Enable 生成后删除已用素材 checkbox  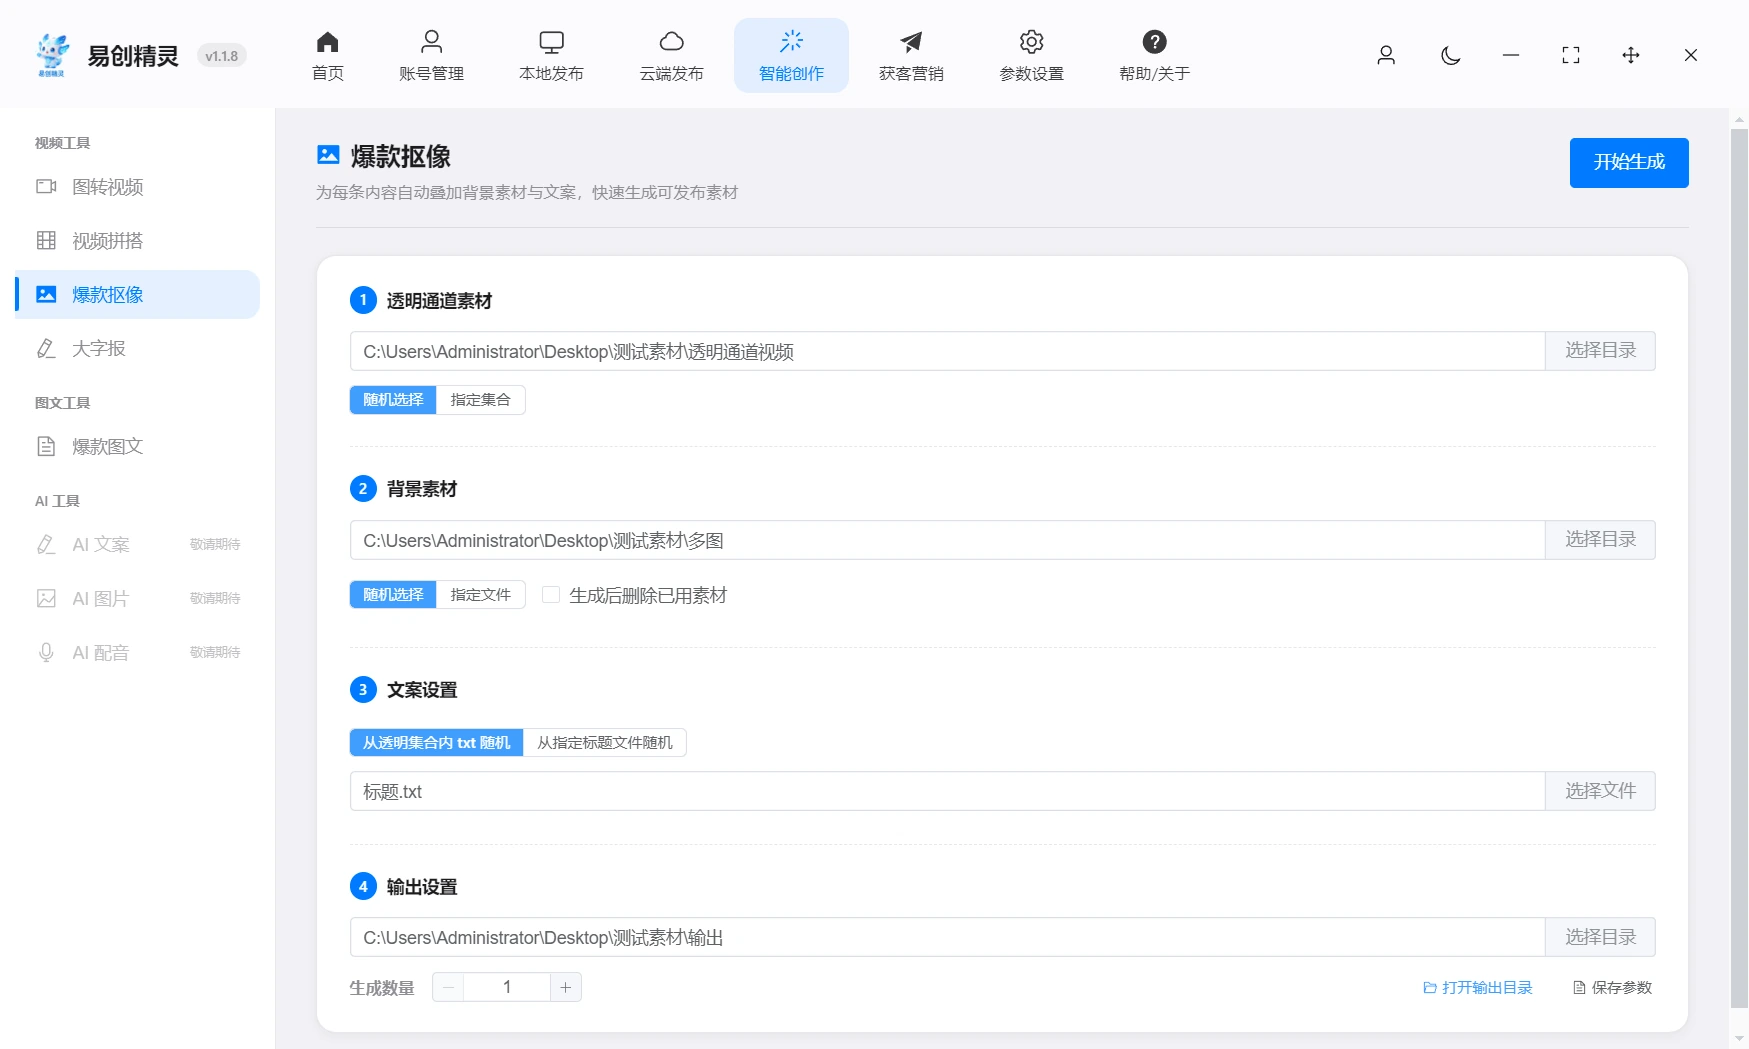[x=551, y=595]
